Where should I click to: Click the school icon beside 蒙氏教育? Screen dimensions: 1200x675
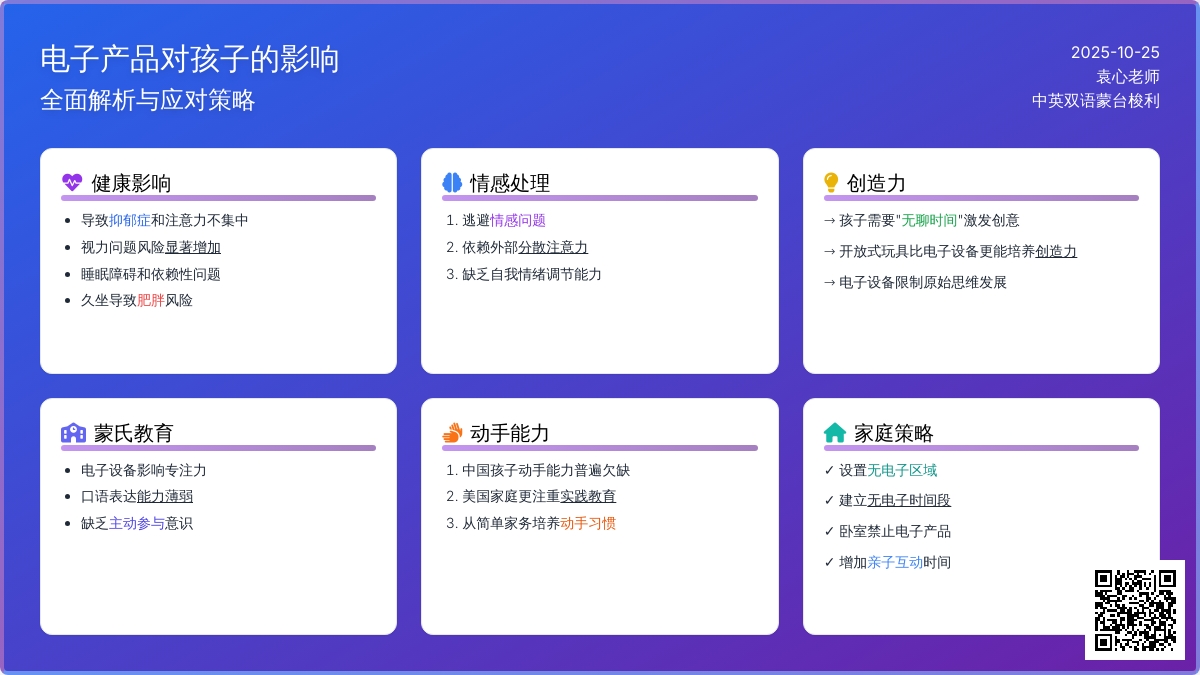(73, 432)
